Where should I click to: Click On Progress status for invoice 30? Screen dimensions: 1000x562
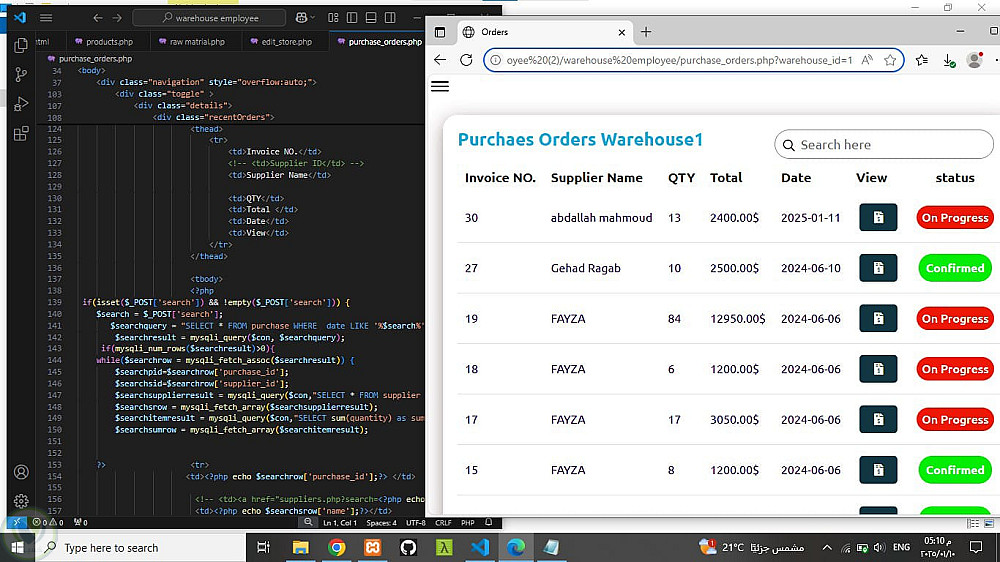(955, 218)
